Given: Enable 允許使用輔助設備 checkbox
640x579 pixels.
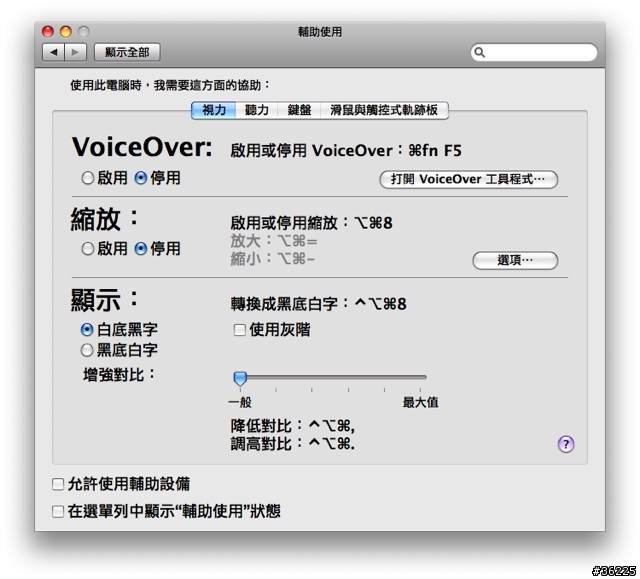Looking at the screenshot, I should coord(58,484).
